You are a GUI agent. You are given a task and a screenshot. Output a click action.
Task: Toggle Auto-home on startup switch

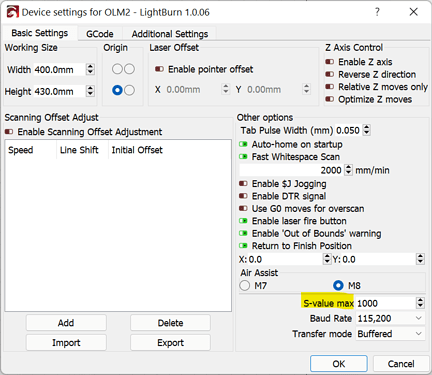[x=243, y=144]
